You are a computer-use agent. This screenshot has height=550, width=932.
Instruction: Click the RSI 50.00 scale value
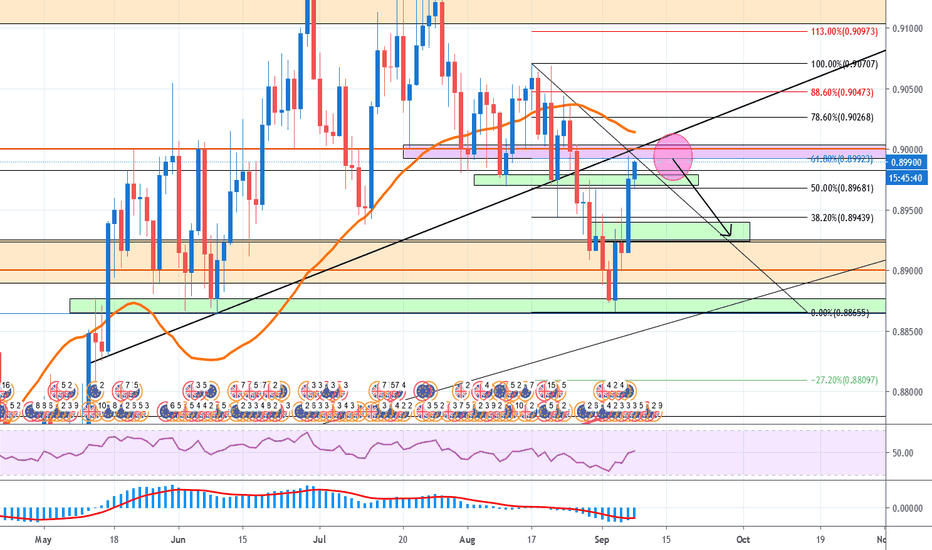[903, 452]
